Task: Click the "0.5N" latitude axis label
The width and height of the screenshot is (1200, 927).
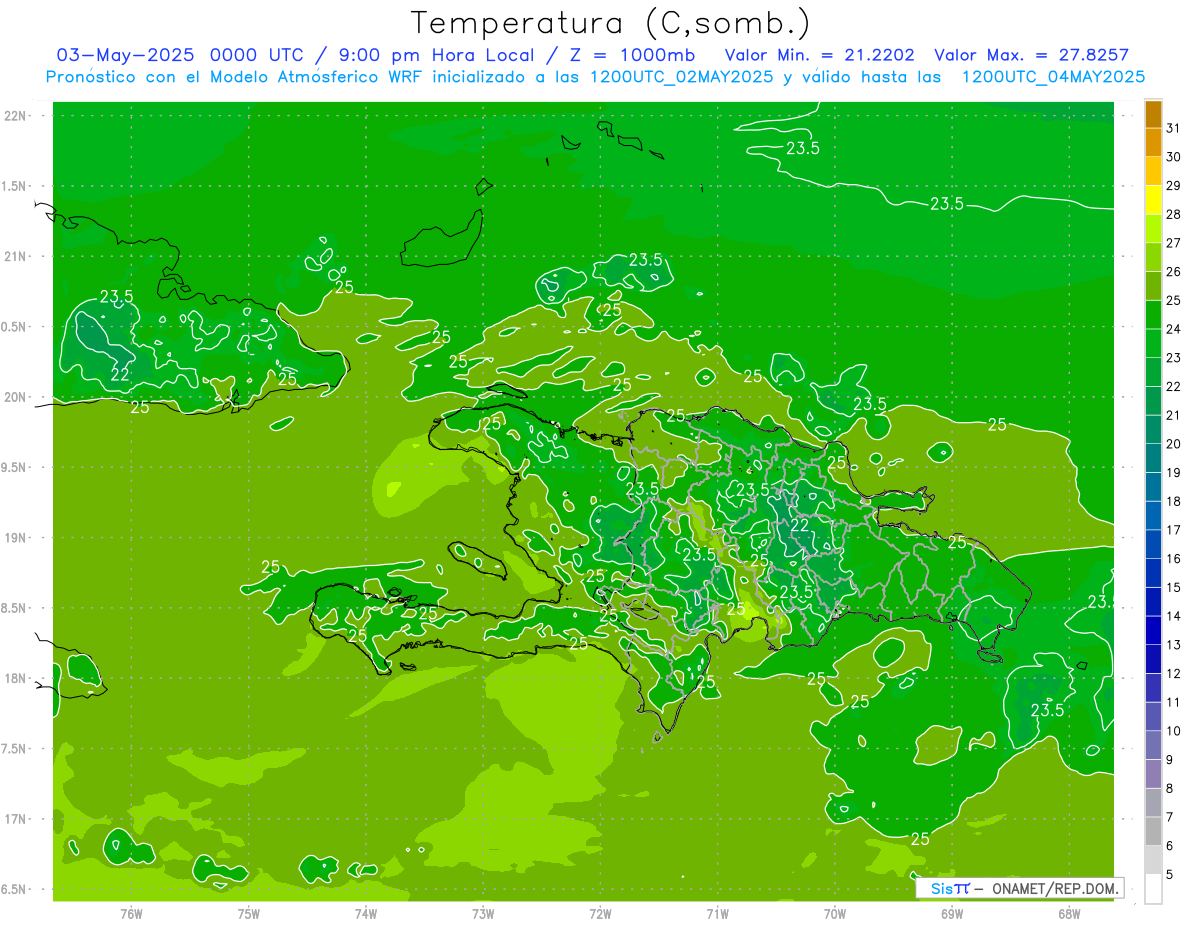Action: click(x=14, y=327)
